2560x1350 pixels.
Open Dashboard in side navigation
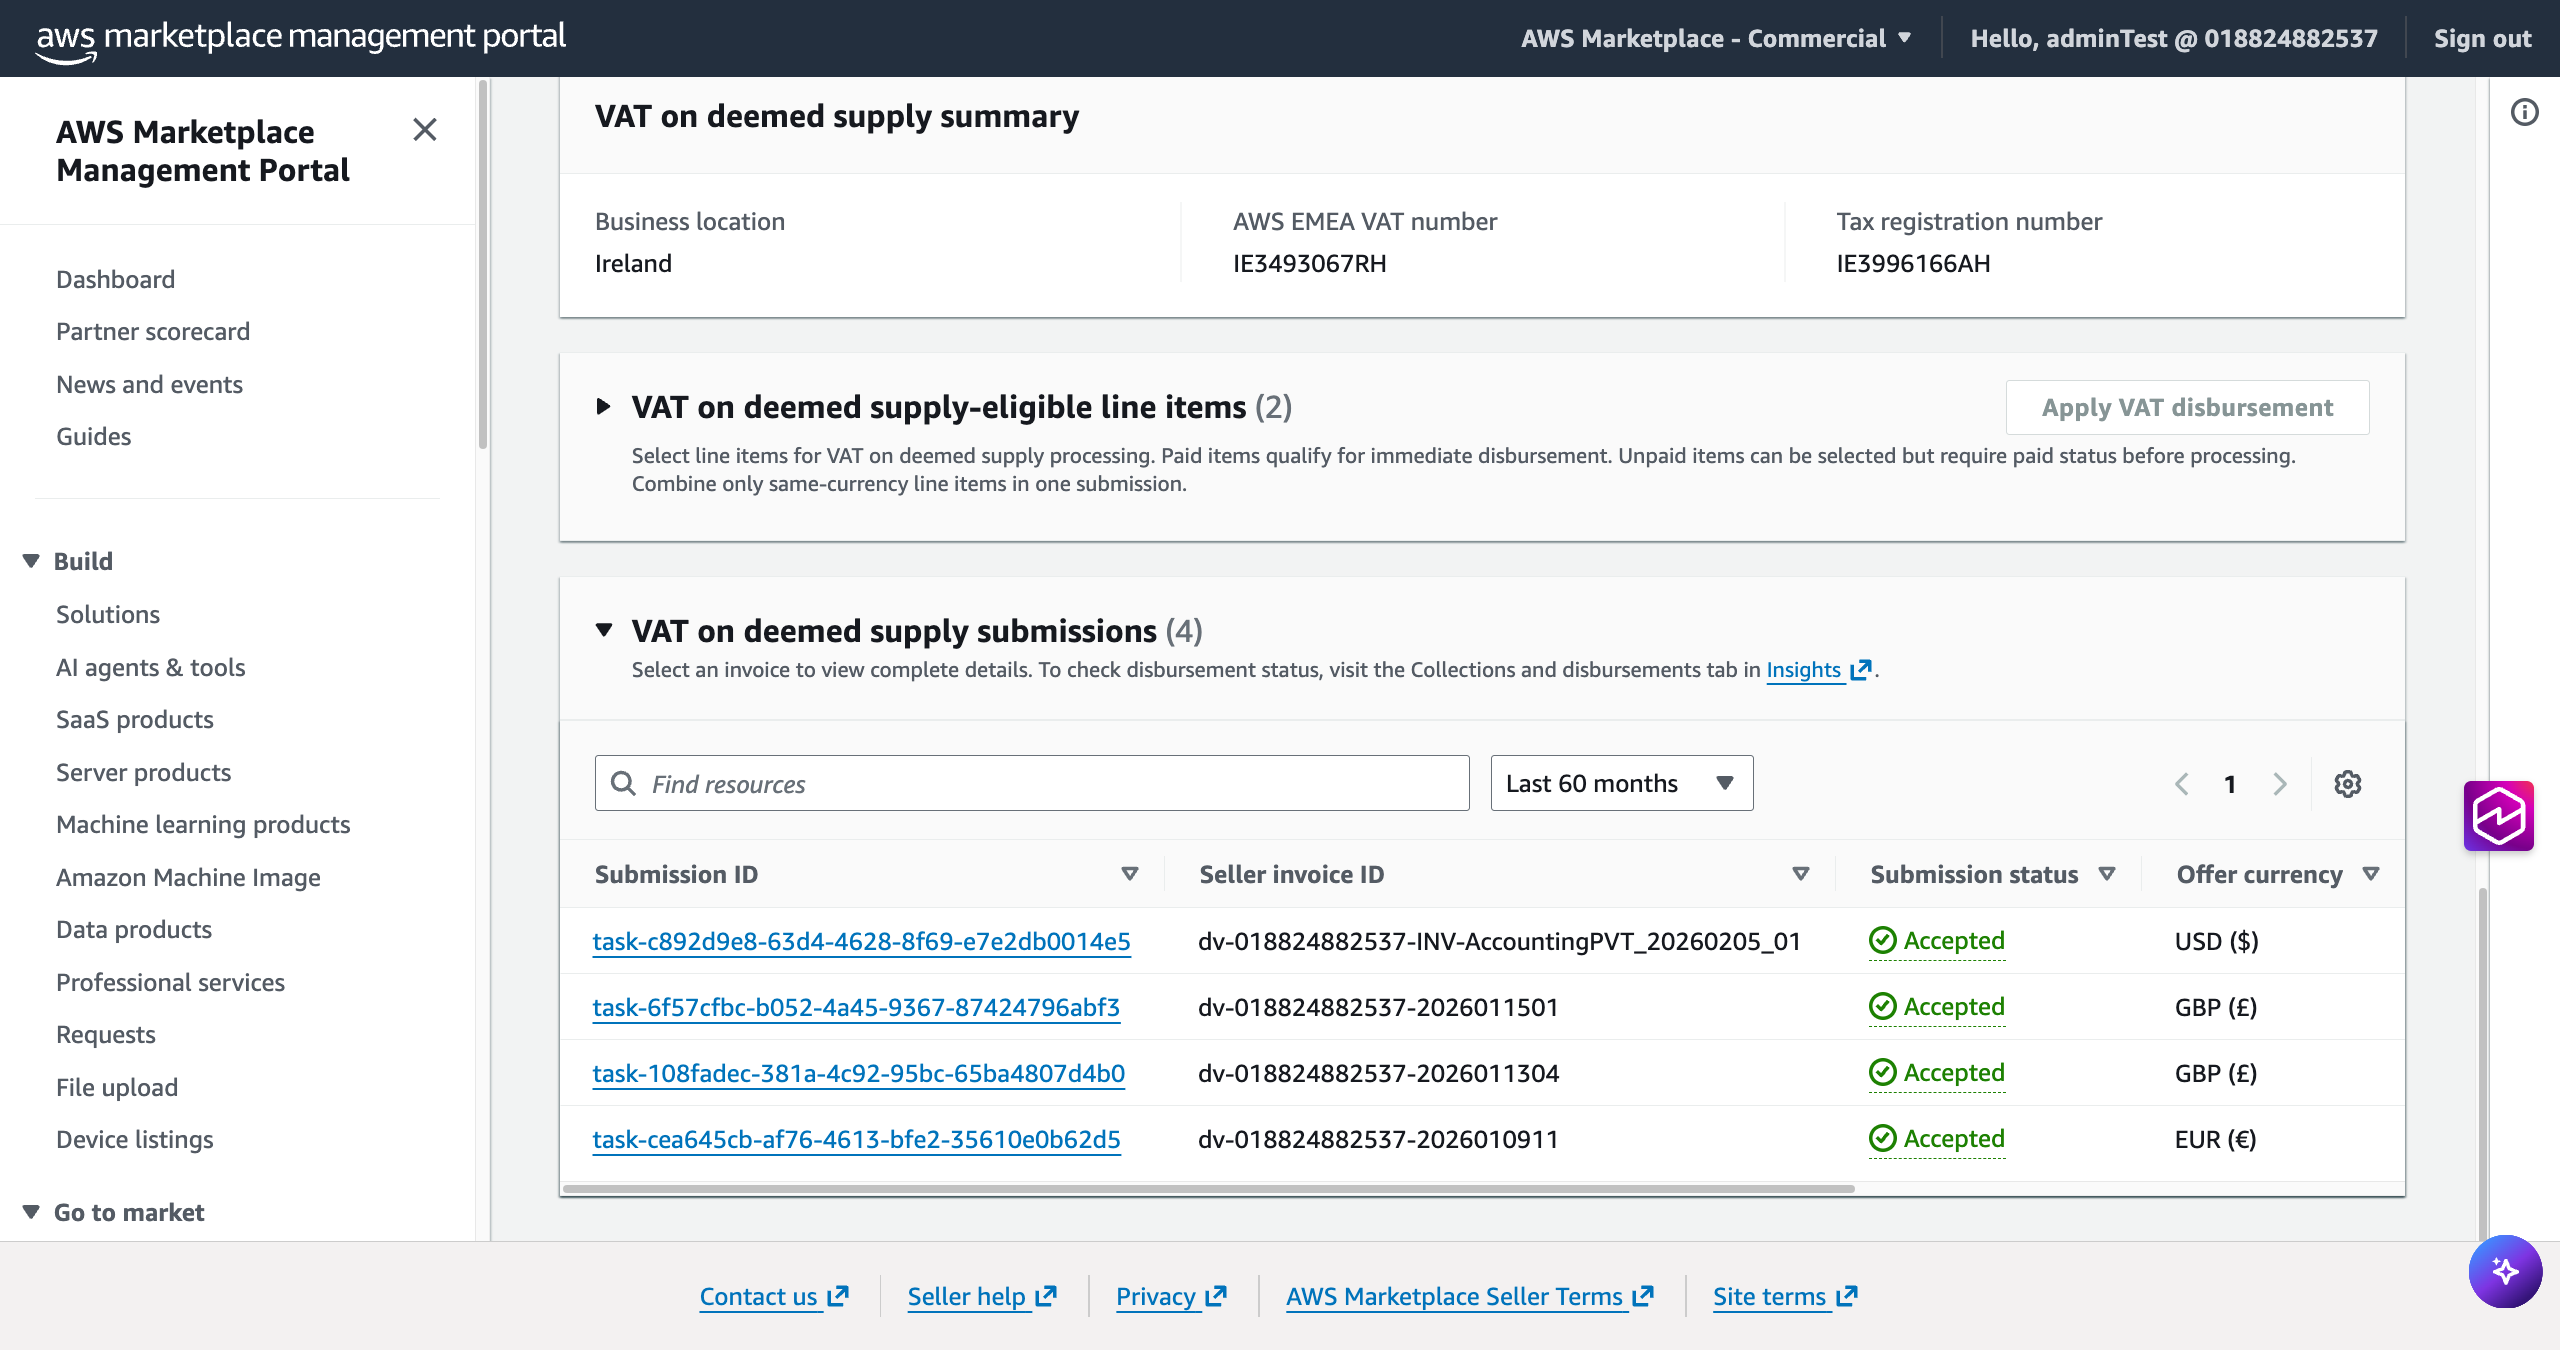(116, 279)
